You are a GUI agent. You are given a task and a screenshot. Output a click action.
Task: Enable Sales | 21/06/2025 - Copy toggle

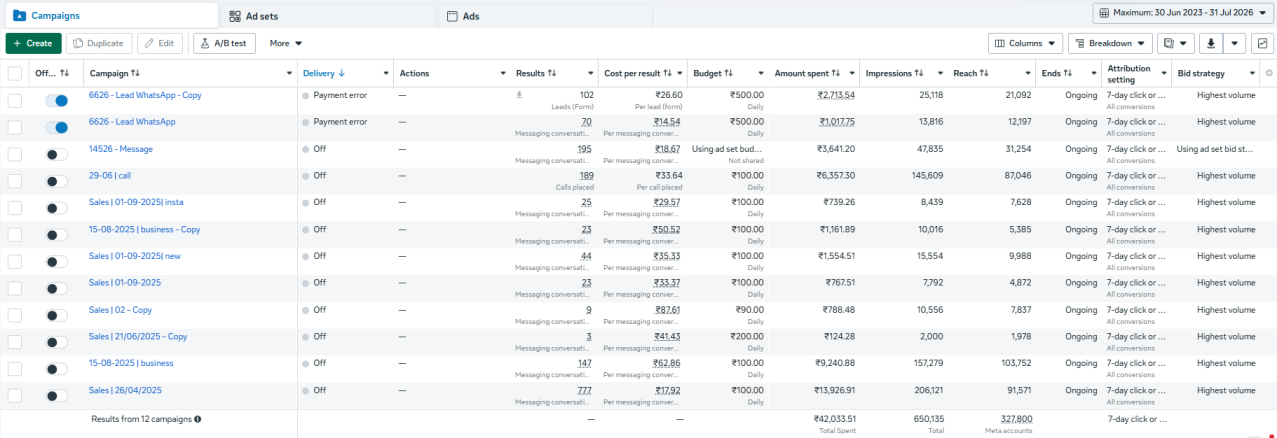(57, 342)
